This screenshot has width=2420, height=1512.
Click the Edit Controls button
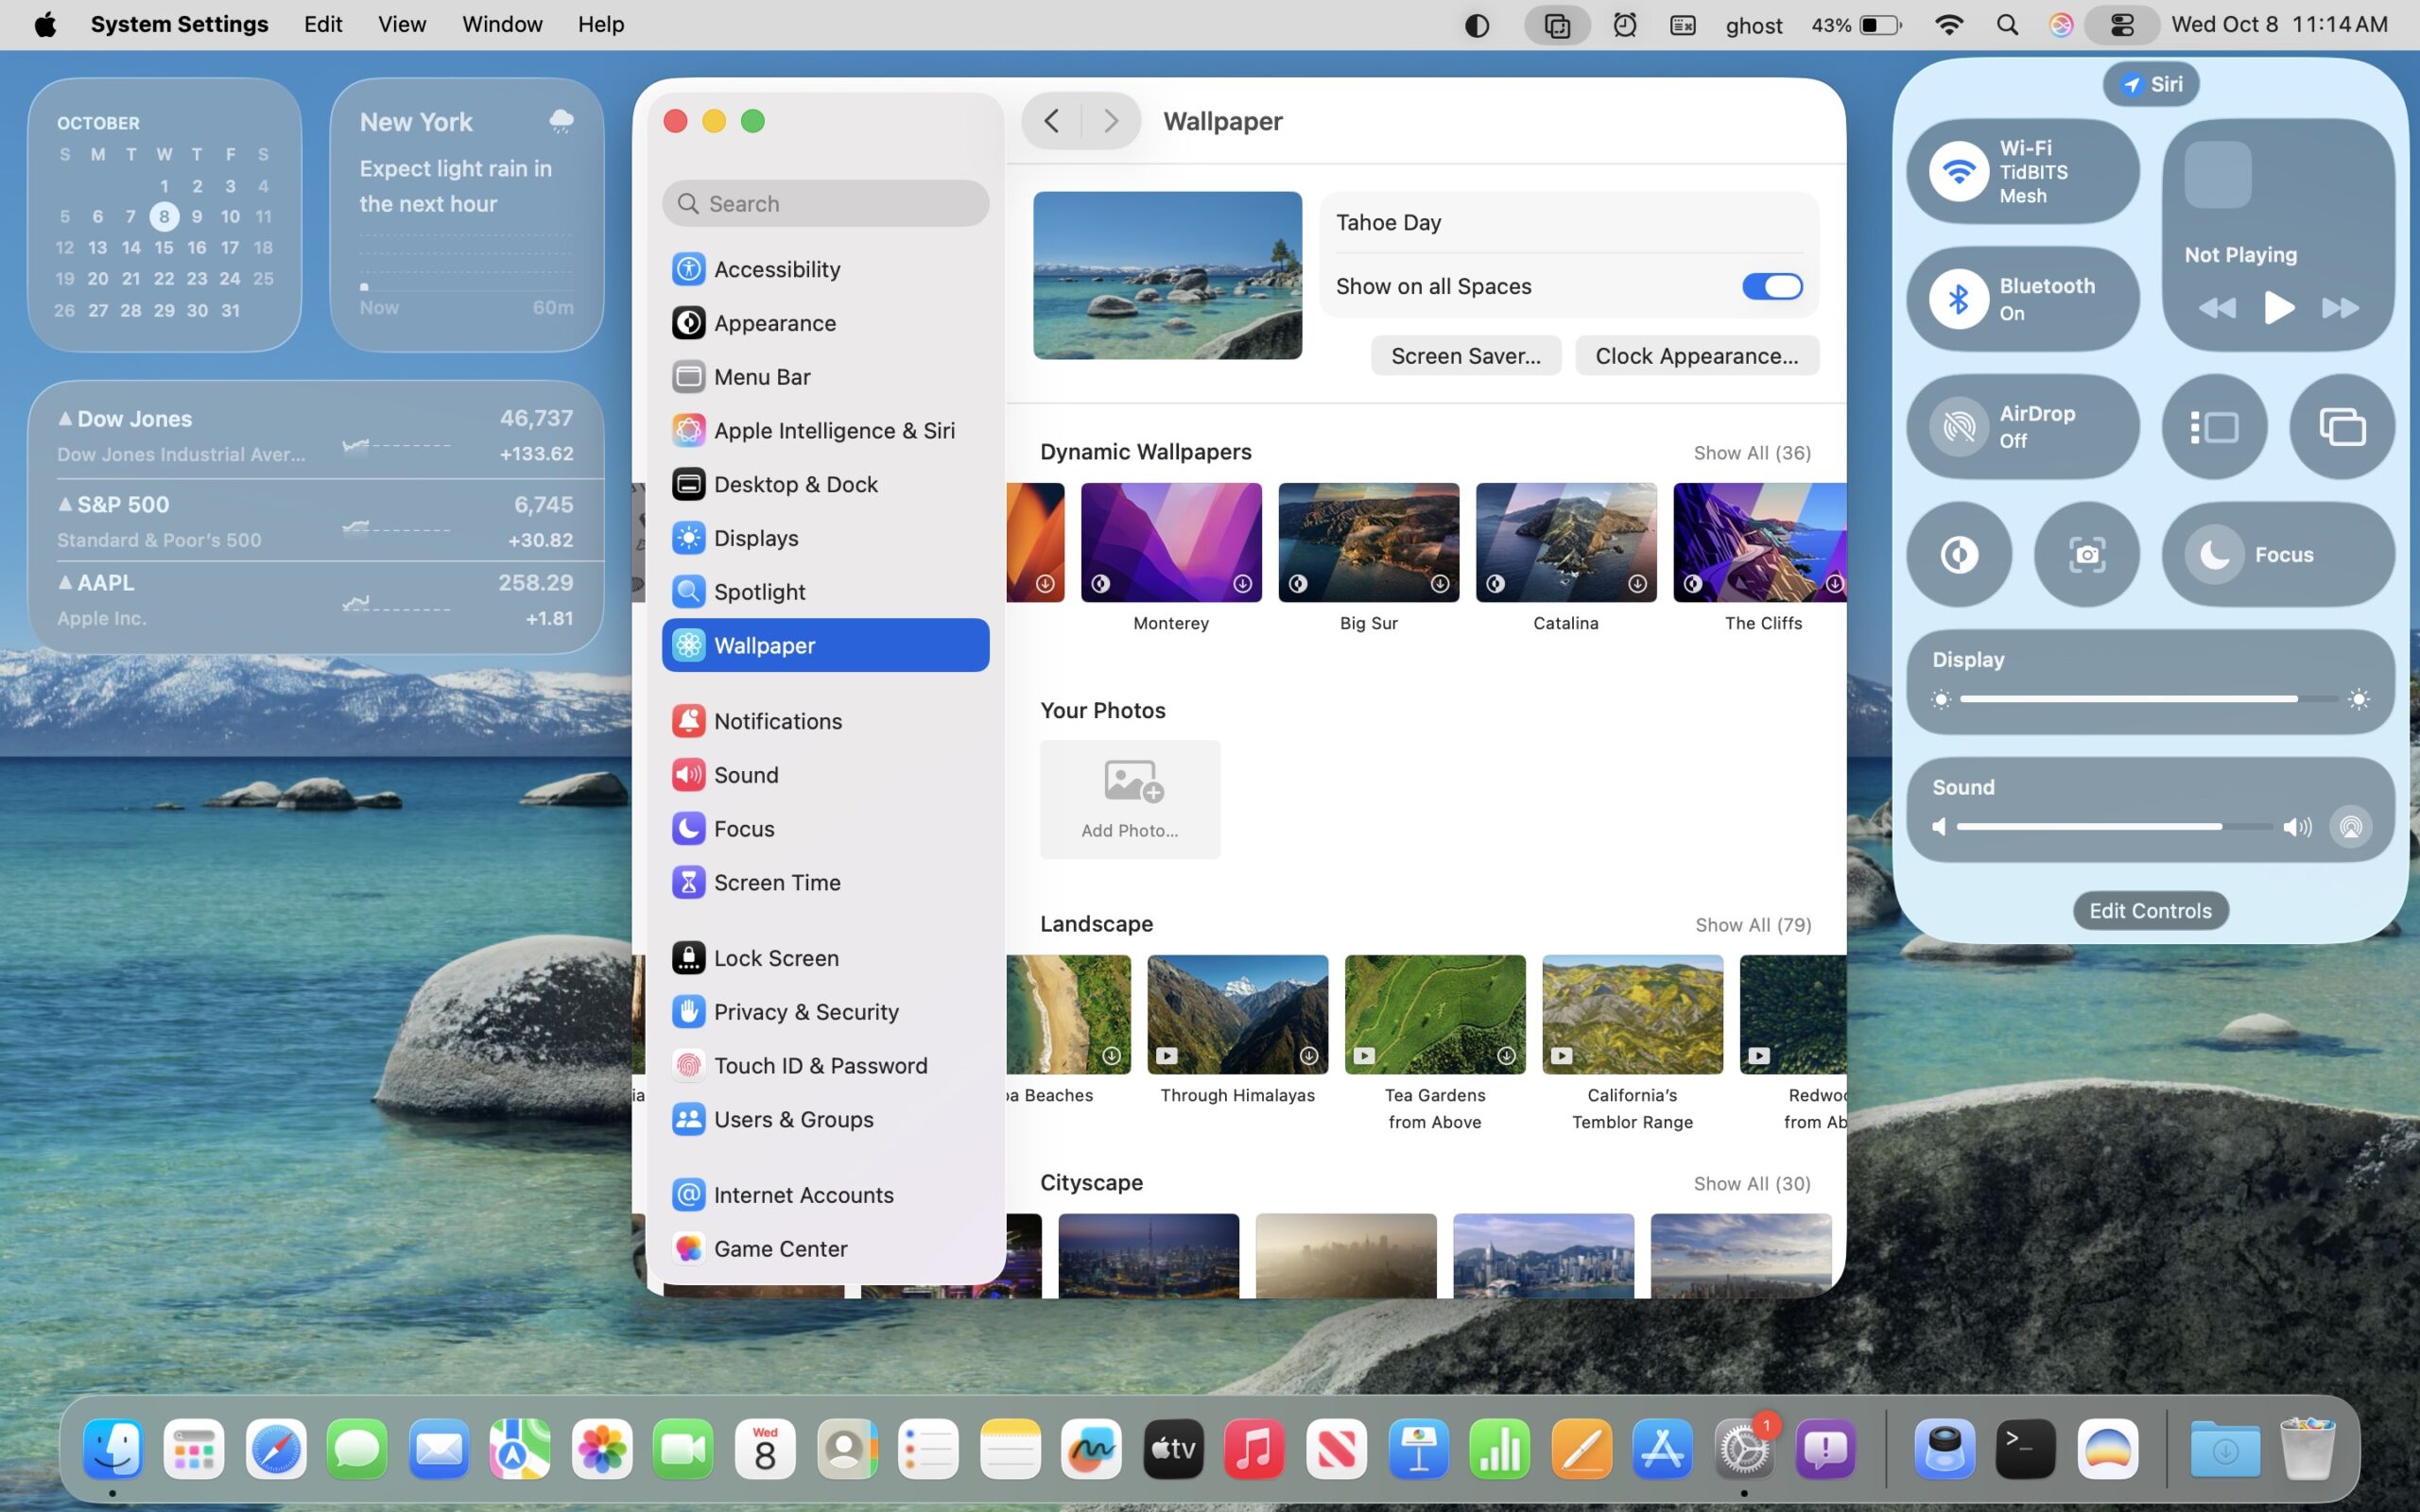[2149, 911]
